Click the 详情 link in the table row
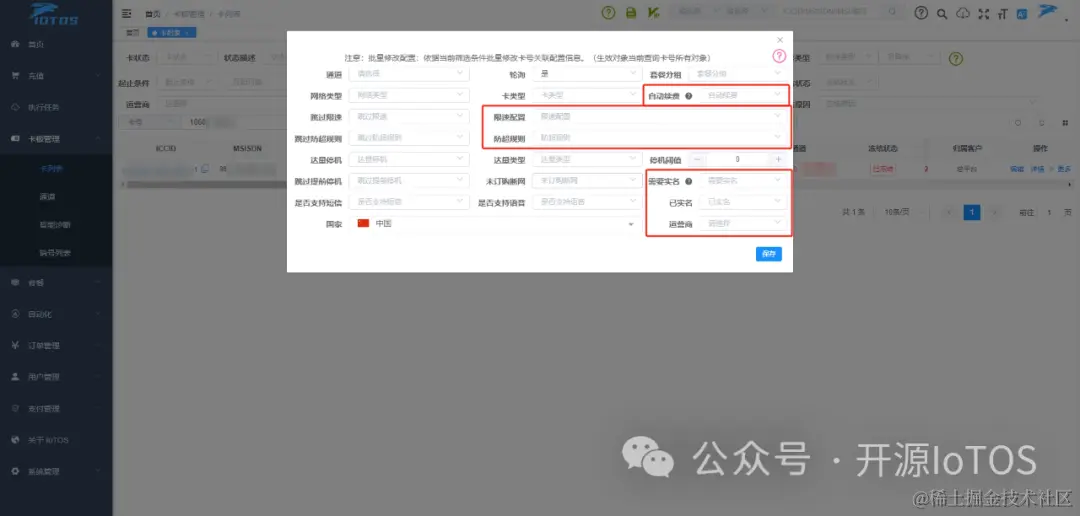The width and height of the screenshot is (1080, 516). click(1037, 169)
